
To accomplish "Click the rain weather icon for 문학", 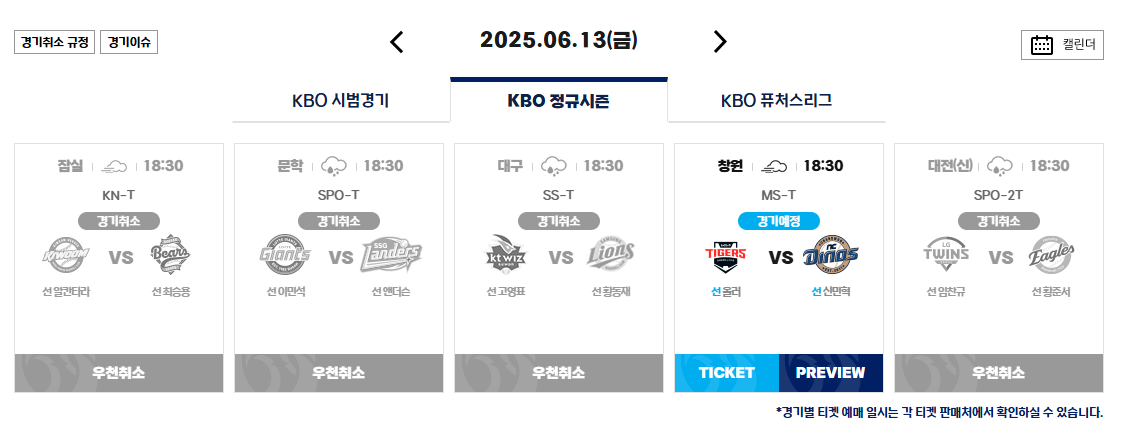I will [x=333, y=166].
